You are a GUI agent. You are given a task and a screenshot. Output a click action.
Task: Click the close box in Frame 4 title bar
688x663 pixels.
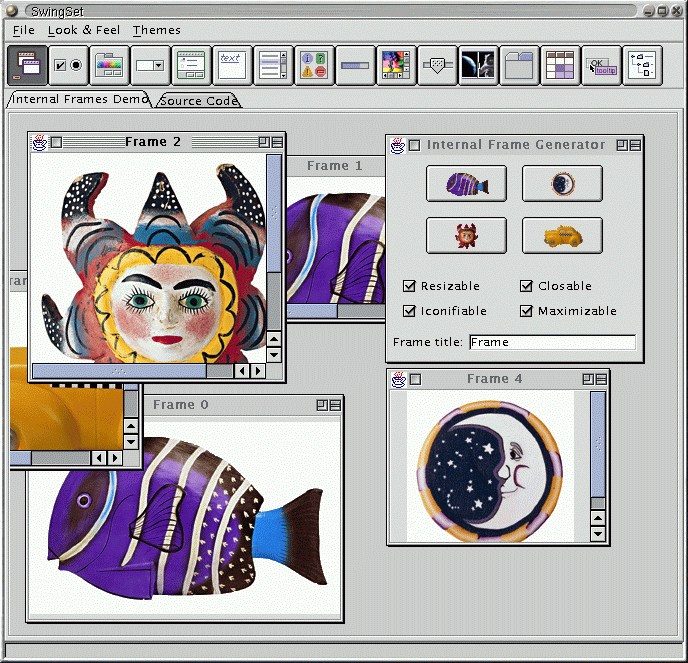(x=415, y=380)
